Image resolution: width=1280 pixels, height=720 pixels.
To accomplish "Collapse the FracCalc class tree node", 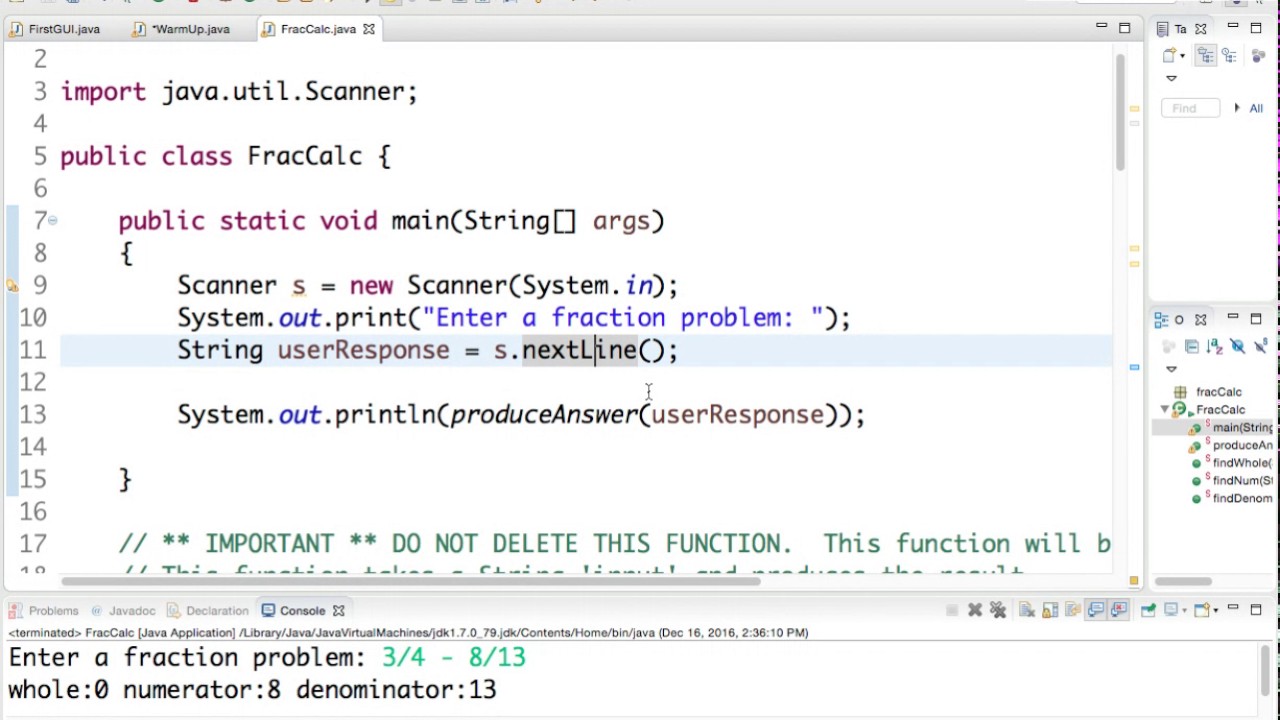I will 1165,410.
